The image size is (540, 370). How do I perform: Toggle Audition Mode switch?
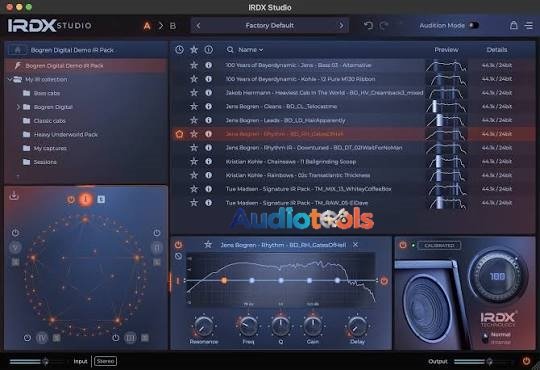click(x=474, y=25)
